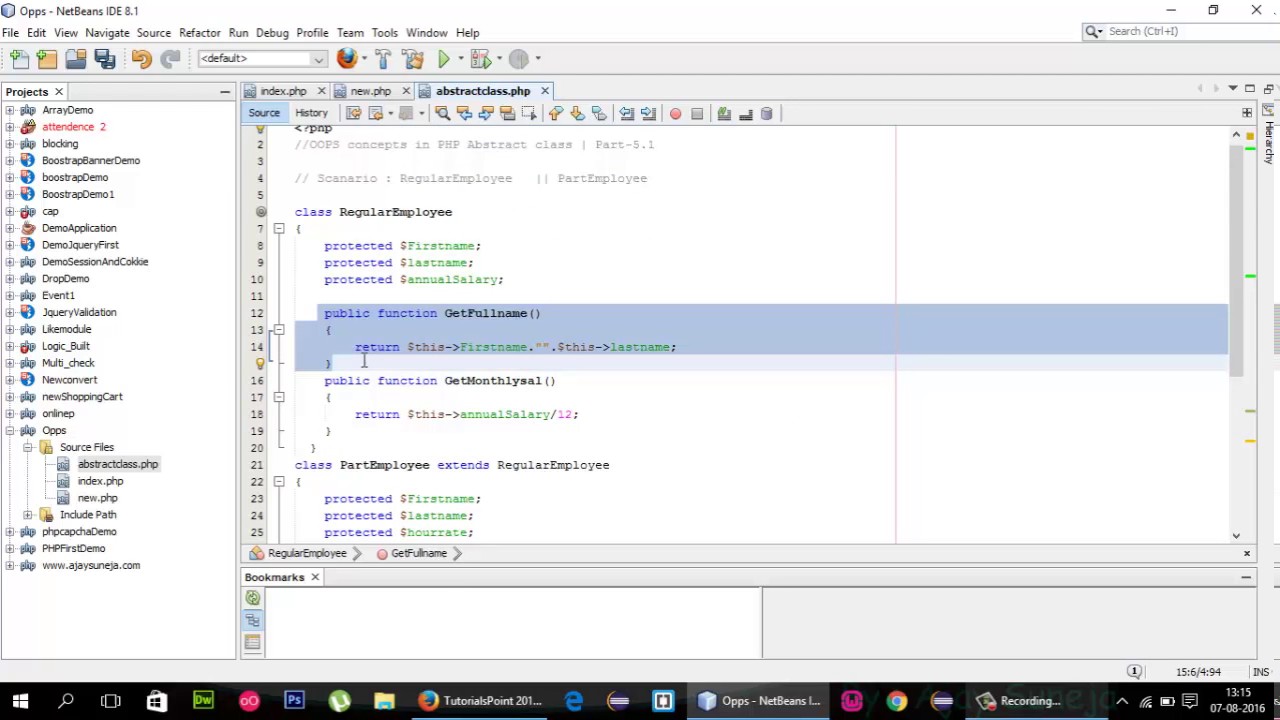Click Shift Line Right icon
The image size is (1280, 720).
click(x=647, y=114)
